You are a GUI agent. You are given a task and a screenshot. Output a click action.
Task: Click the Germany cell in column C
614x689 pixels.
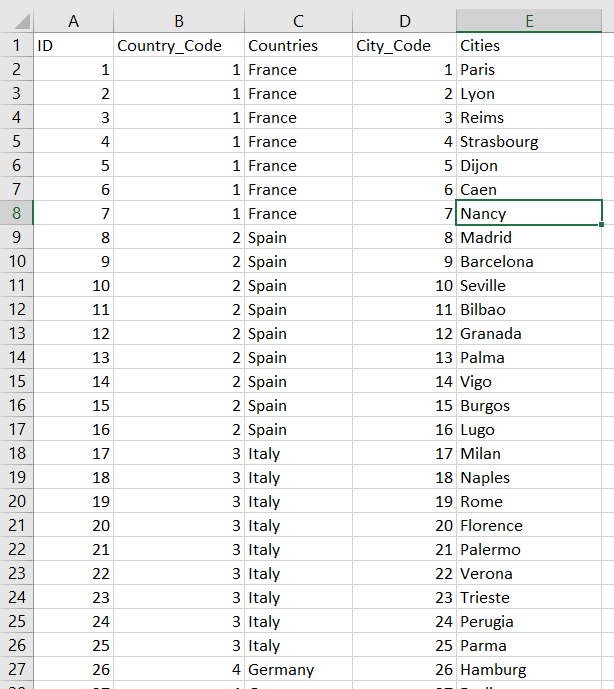pyautogui.click(x=298, y=669)
